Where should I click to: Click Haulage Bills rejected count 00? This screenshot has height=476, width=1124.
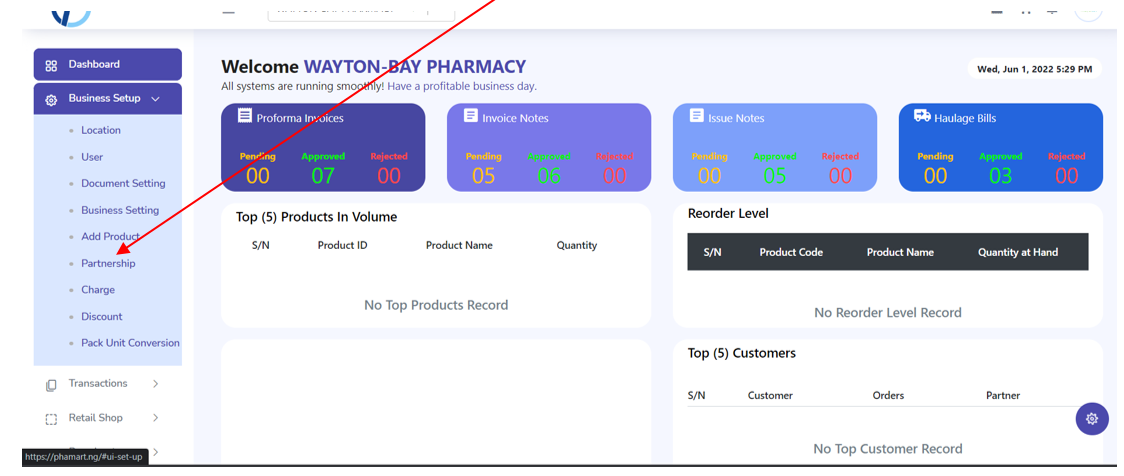click(x=1067, y=176)
